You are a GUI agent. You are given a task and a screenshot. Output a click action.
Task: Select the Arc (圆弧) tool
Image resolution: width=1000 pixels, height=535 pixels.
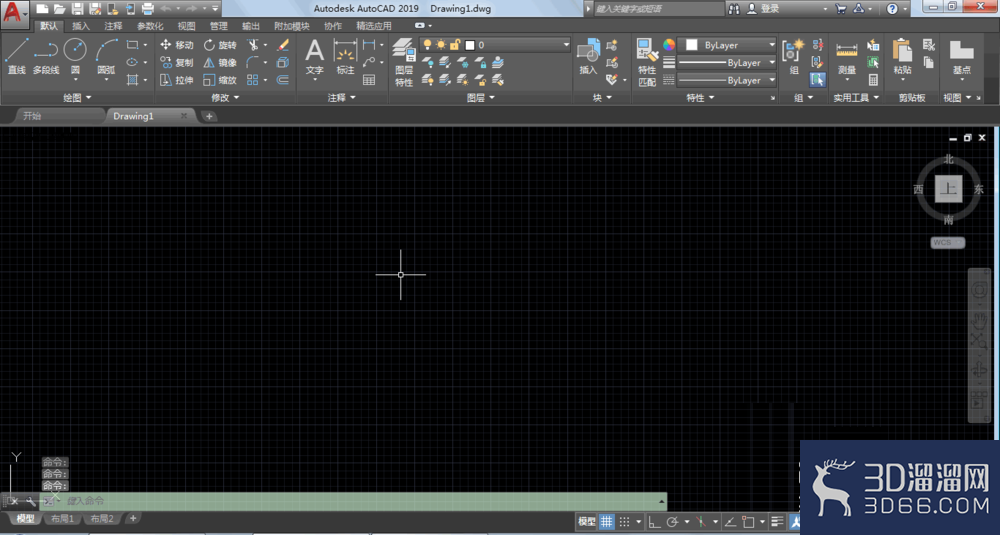click(106, 56)
